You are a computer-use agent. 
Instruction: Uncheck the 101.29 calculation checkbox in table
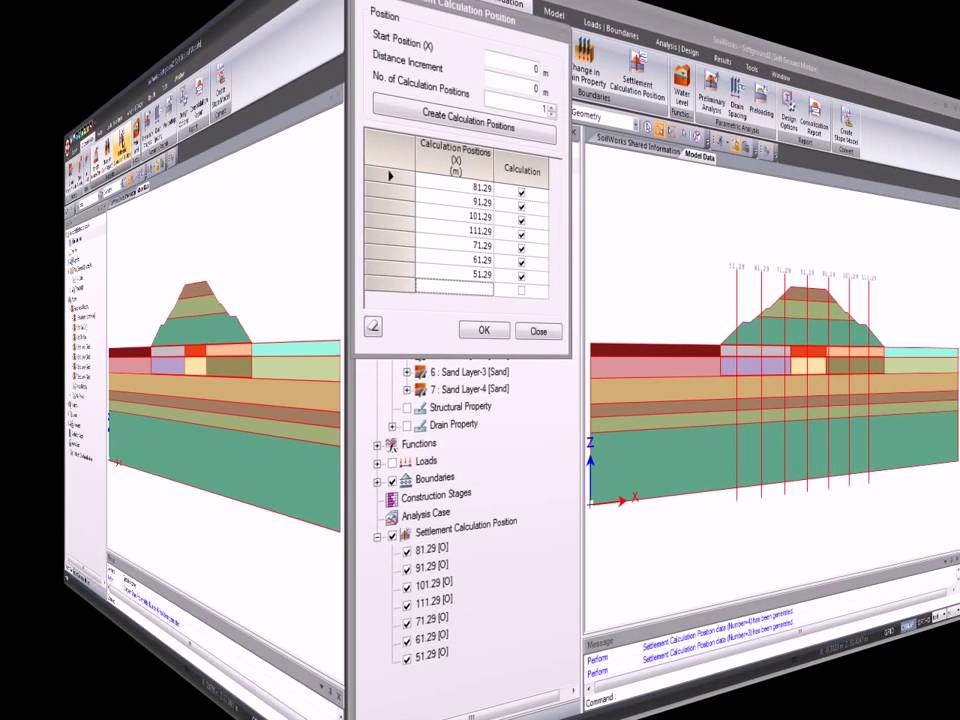click(x=522, y=220)
